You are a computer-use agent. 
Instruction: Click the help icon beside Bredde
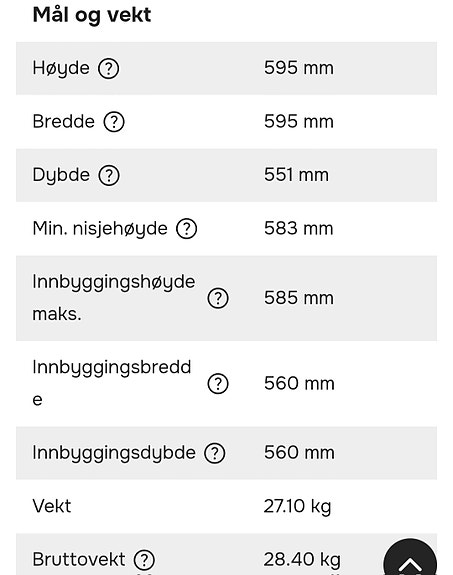114,122
